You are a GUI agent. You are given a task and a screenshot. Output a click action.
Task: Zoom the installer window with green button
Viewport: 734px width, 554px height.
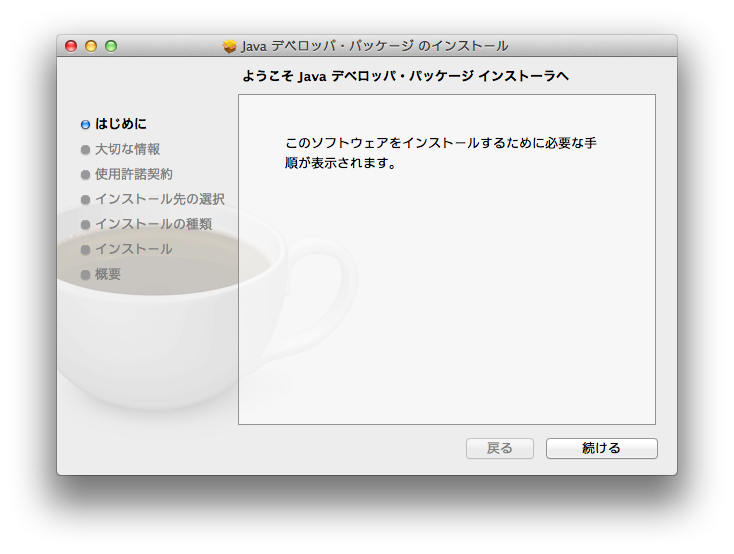click(x=111, y=46)
